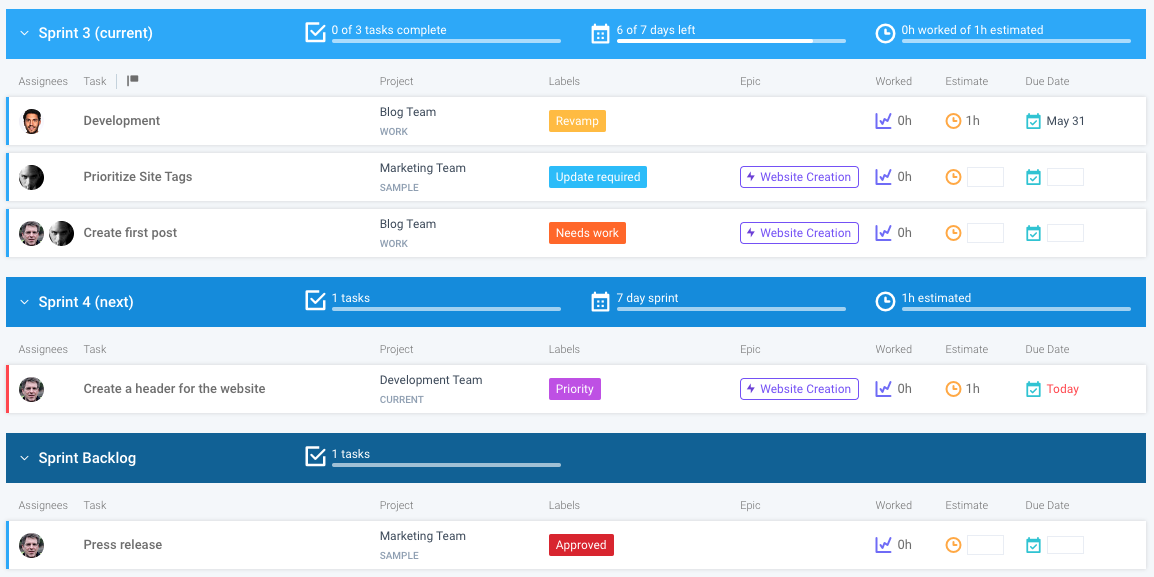The width and height of the screenshot is (1154, 577).
Task: Click second assignee avatar on Create first post
Action: pos(61,233)
